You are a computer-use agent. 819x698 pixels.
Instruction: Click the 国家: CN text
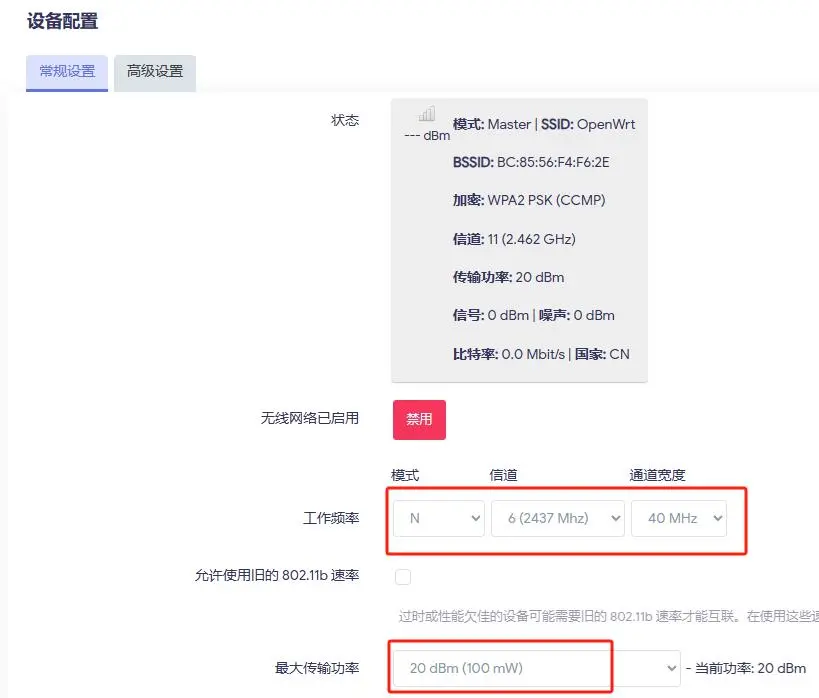[x=602, y=354]
